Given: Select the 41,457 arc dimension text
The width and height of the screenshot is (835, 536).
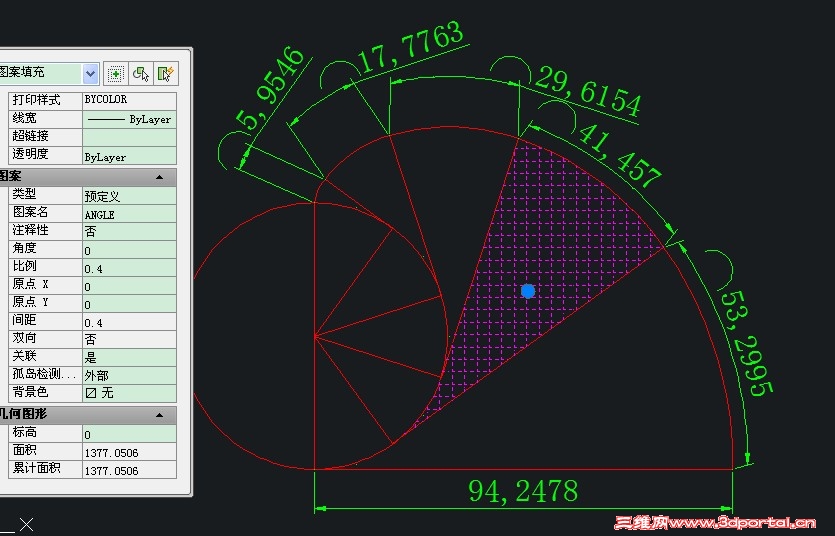Looking at the screenshot, I should [619, 155].
